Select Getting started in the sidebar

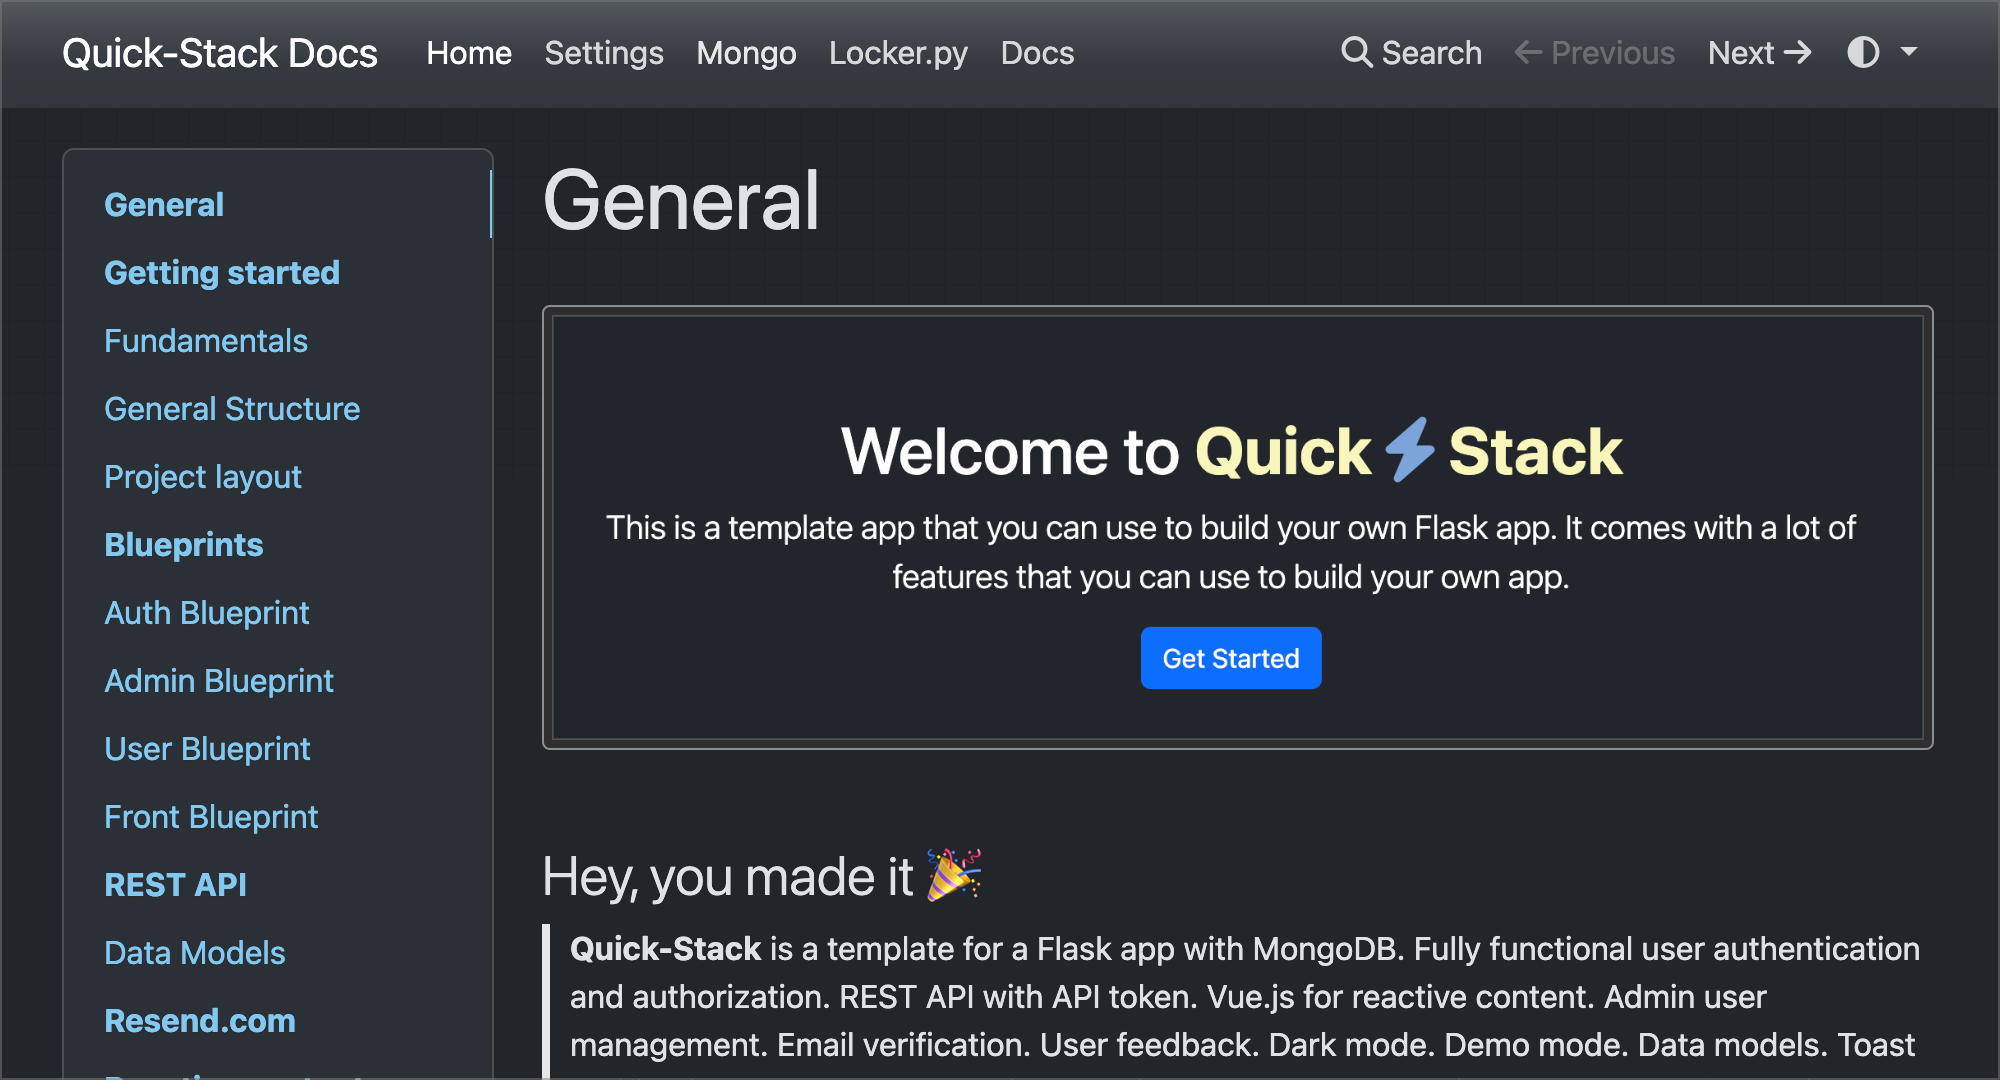coord(222,273)
